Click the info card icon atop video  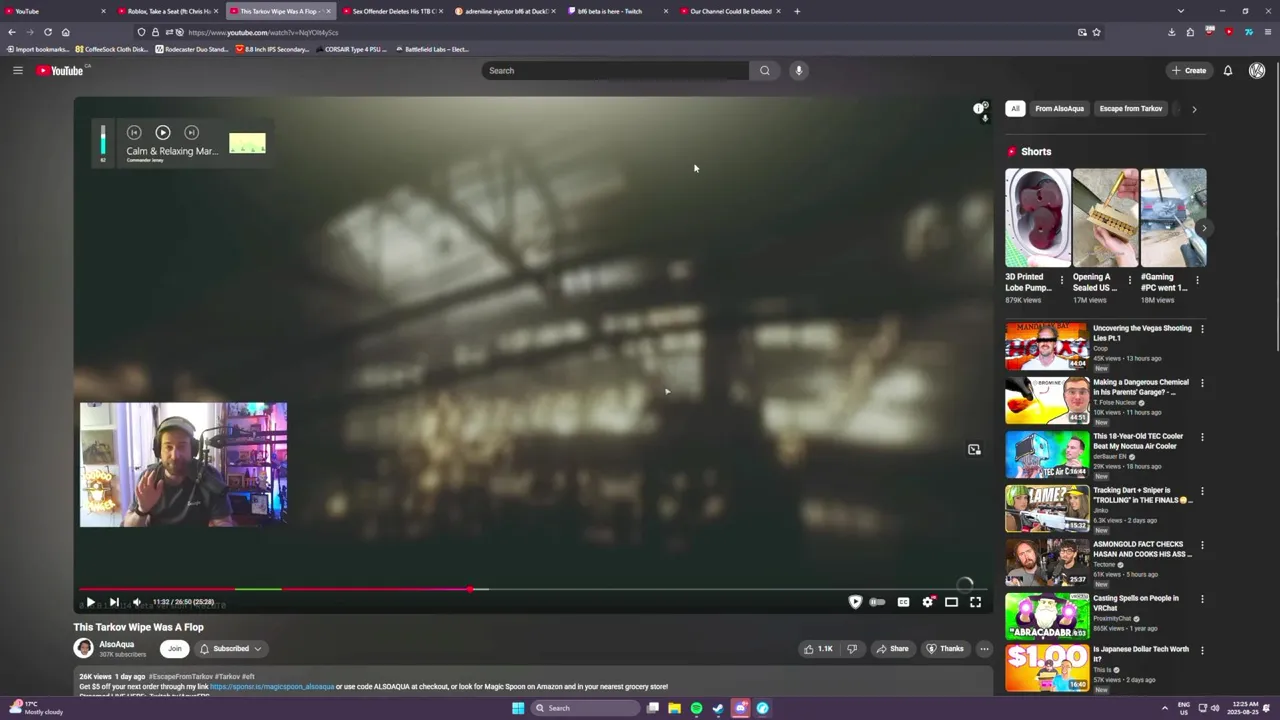coord(980,108)
